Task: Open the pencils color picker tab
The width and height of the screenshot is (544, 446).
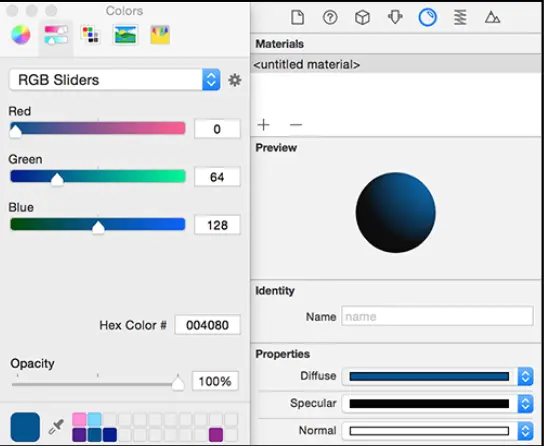Action: 160,35
